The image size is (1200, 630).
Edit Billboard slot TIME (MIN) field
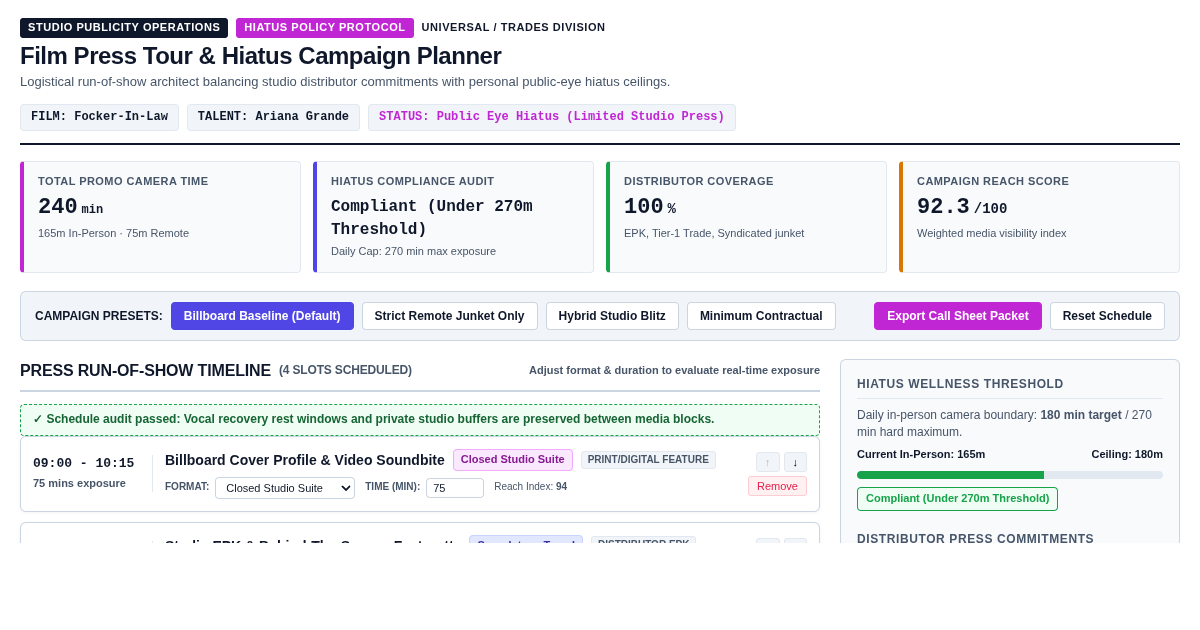coord(455,488)
